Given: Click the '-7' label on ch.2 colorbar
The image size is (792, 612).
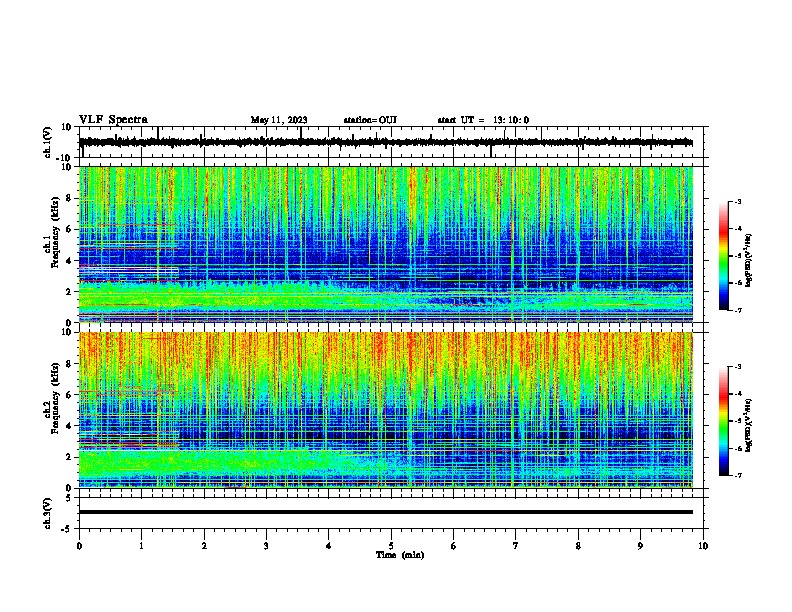Looking at the screenshot, I should pos(737,476).
